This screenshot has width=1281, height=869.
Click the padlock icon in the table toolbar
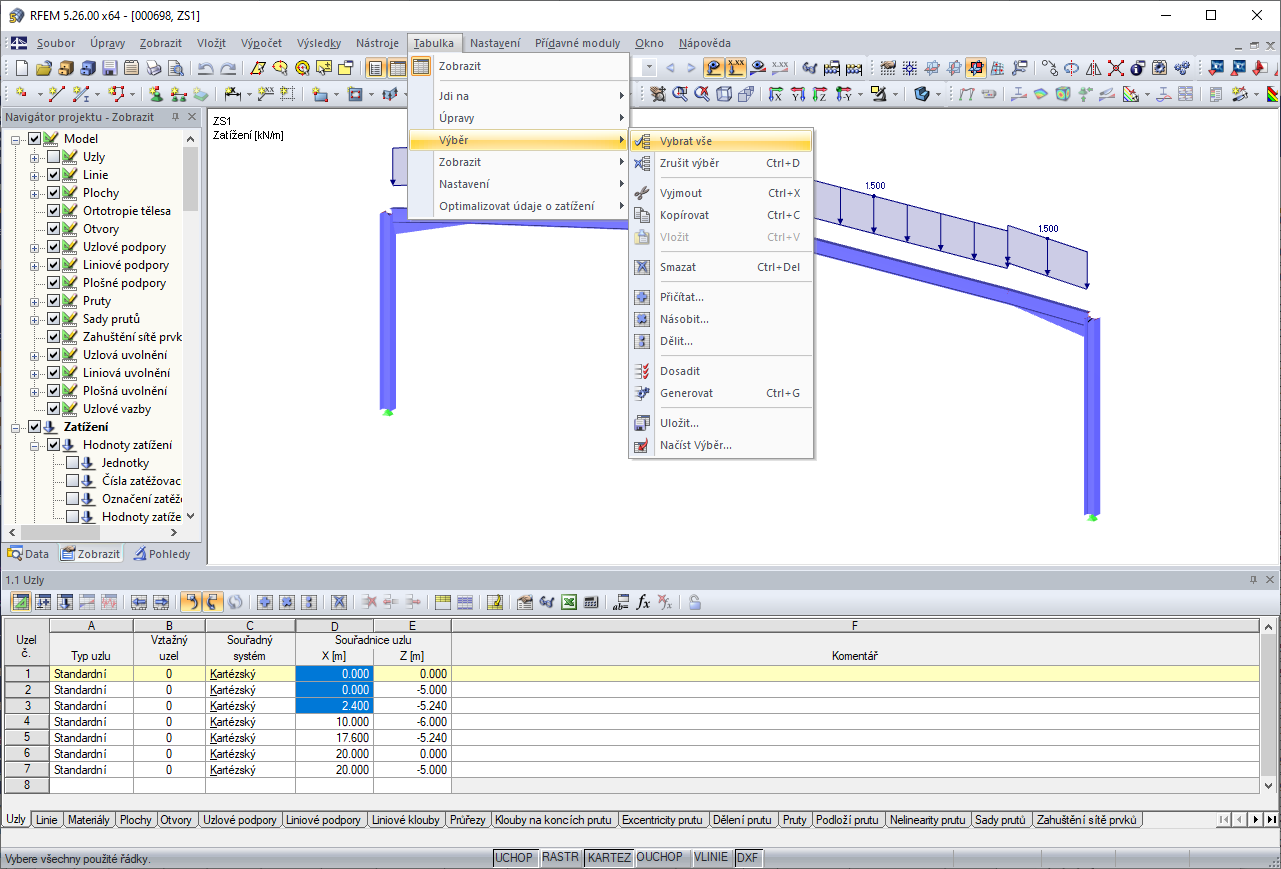694,602
